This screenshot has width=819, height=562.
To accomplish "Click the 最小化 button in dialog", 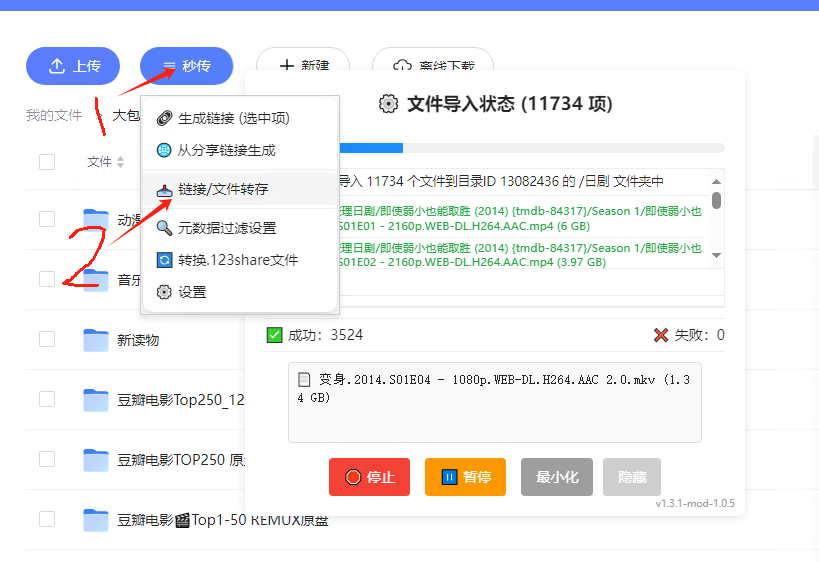I will coord(556,477).
